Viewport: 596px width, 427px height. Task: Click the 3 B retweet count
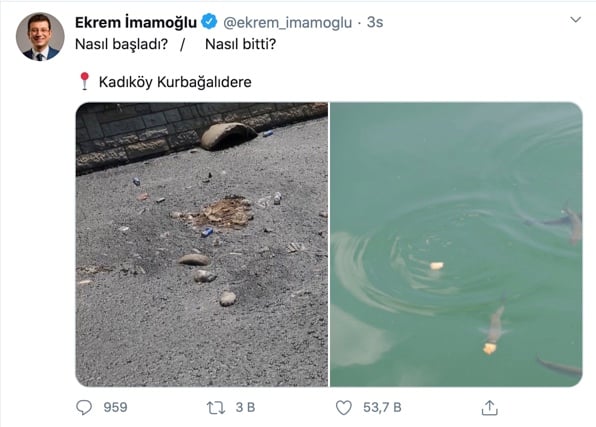pyautogui.click(x=246, y=408)
